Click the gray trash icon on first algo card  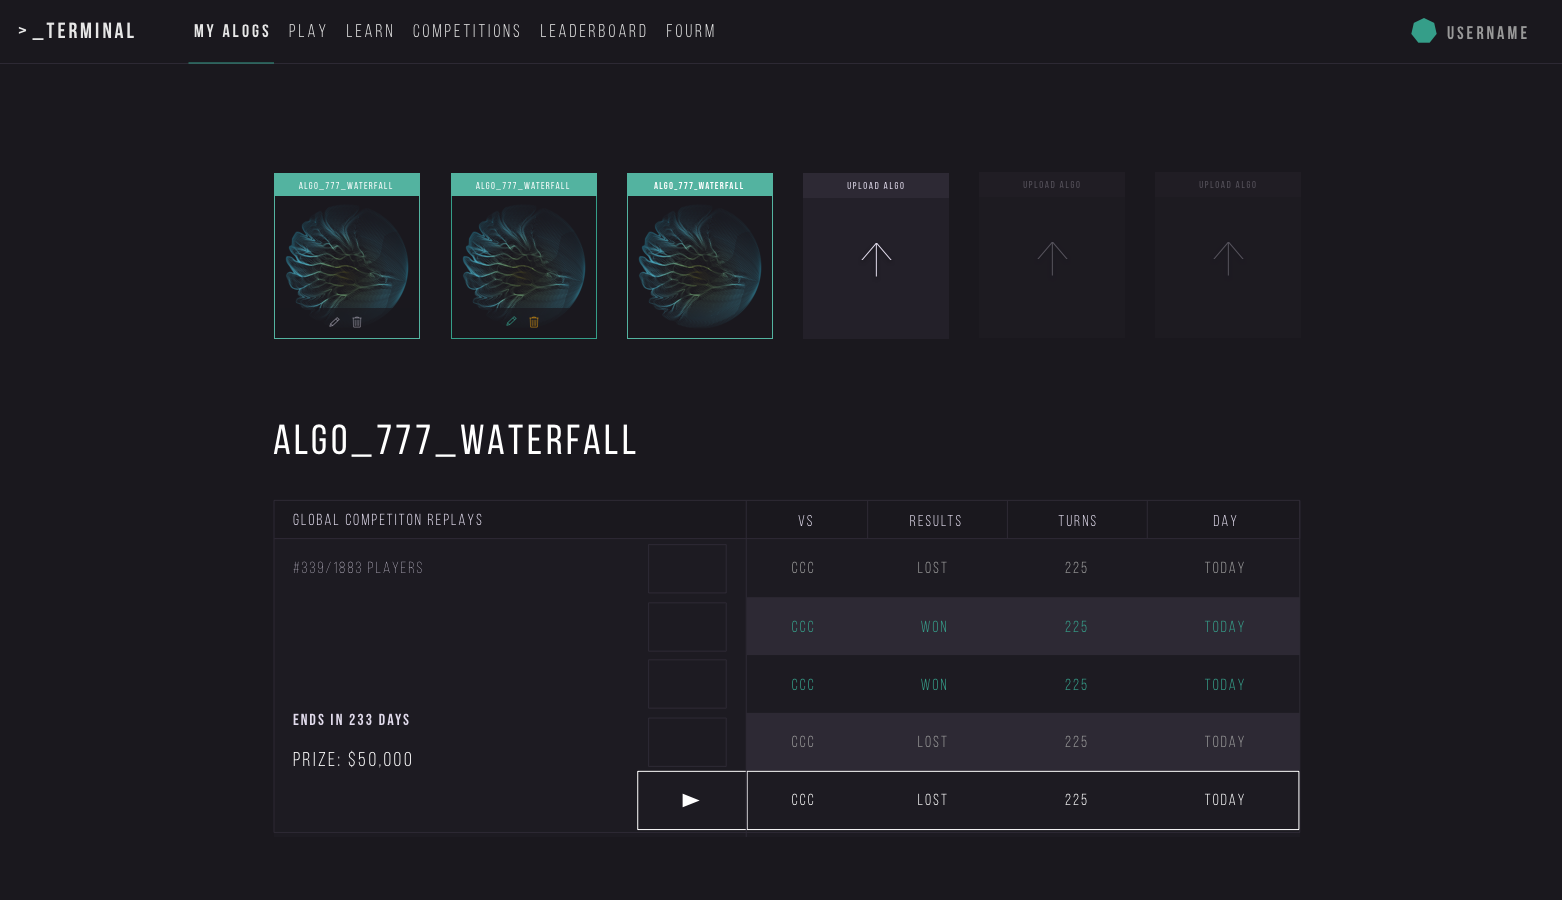[357, 322]
